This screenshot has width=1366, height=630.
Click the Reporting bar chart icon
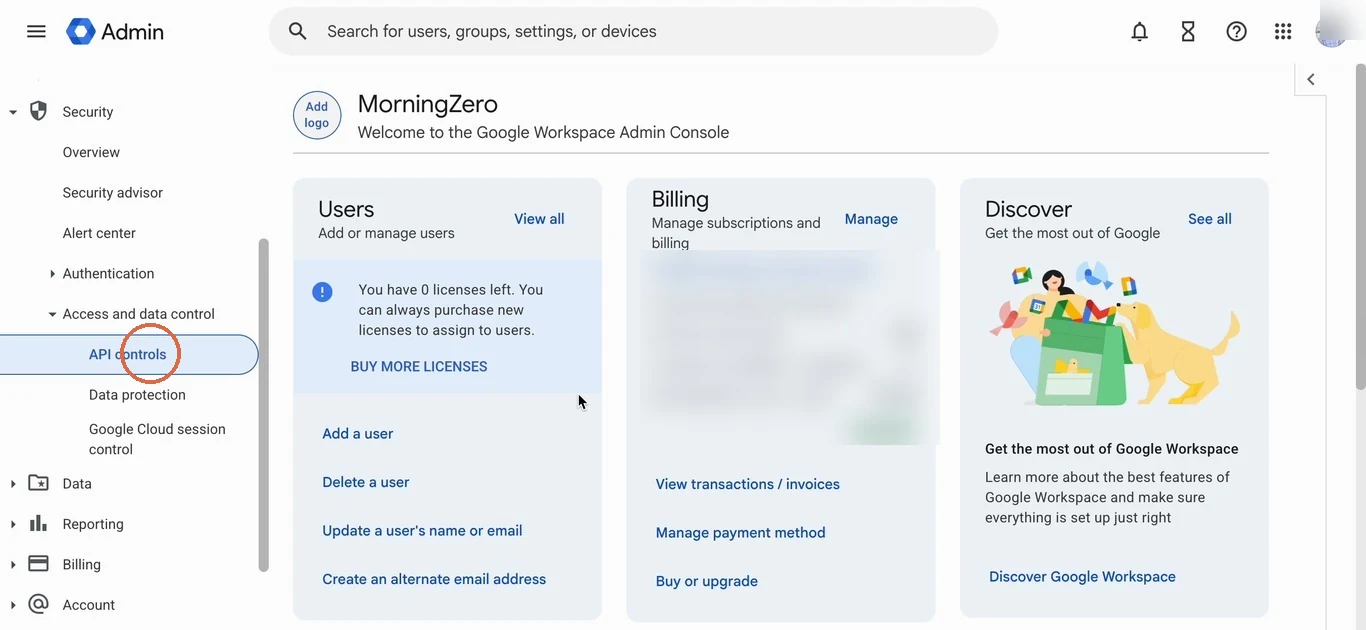(x=38, y=523)
